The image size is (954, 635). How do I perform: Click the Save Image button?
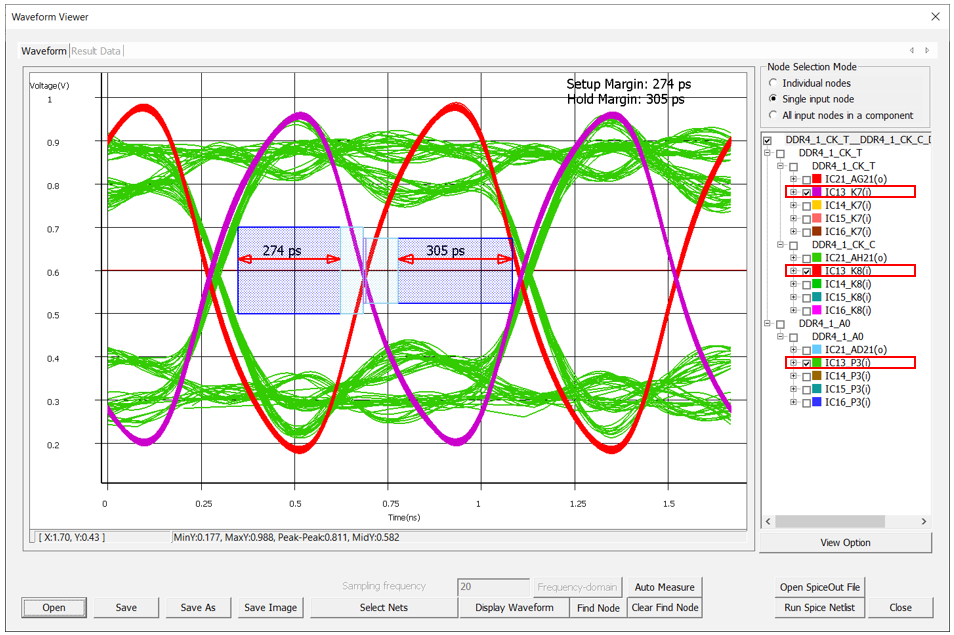(270, 607)
